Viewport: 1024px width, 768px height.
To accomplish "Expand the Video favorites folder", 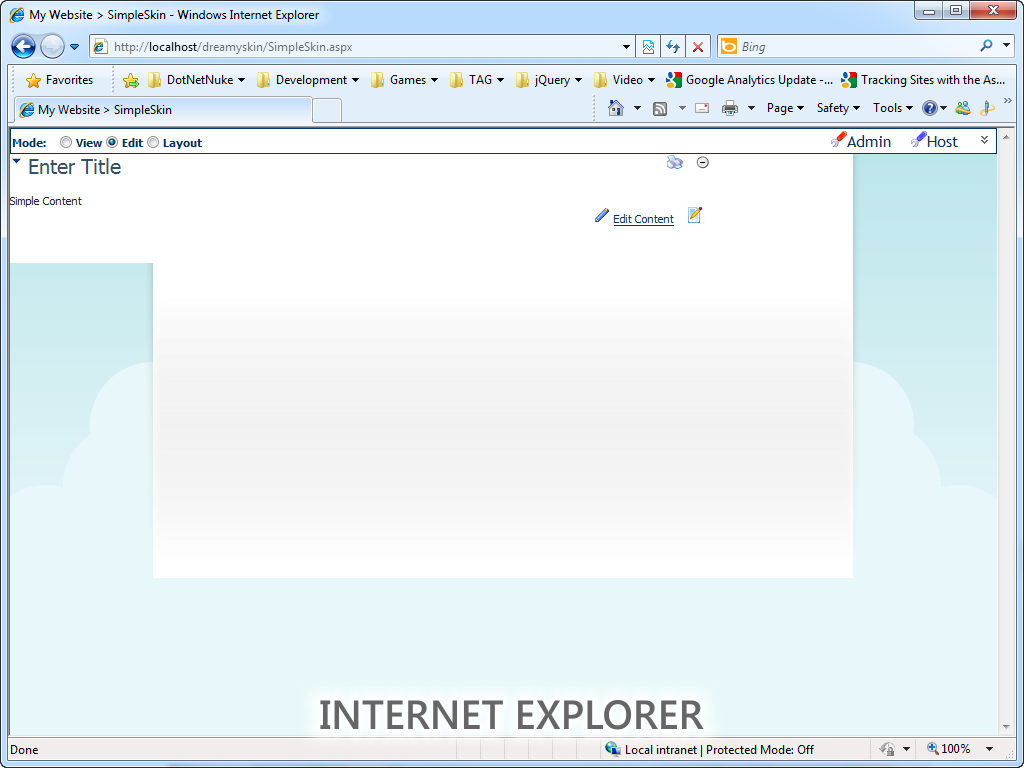I will [x=624, y=80].
